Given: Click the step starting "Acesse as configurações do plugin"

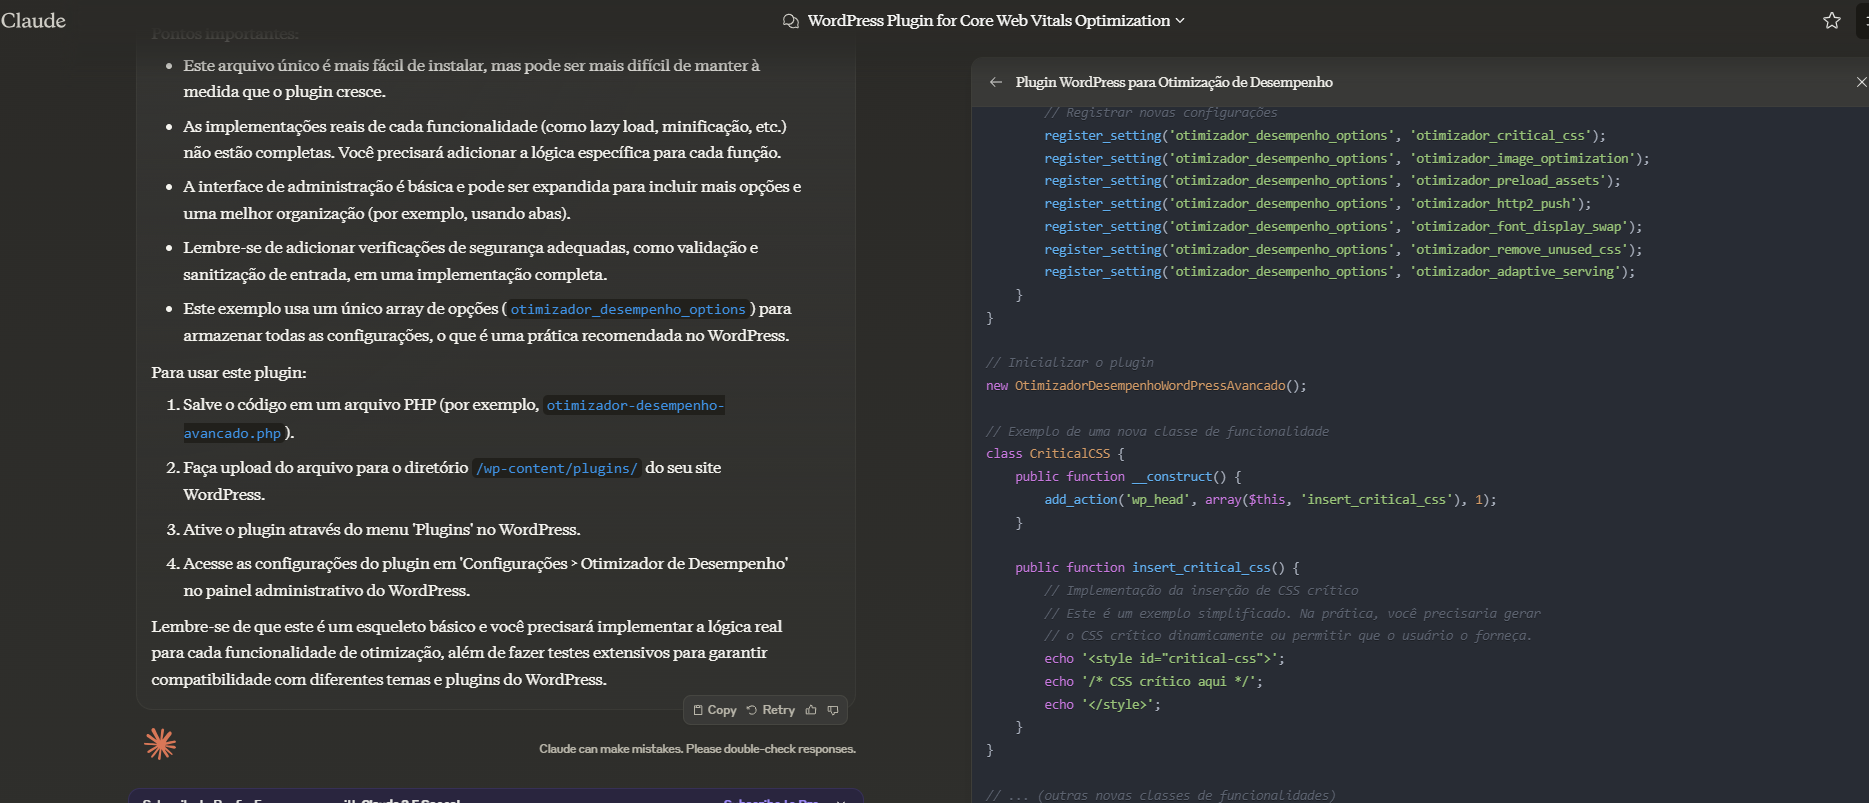Looking at the screenshot, I should 485,577.
